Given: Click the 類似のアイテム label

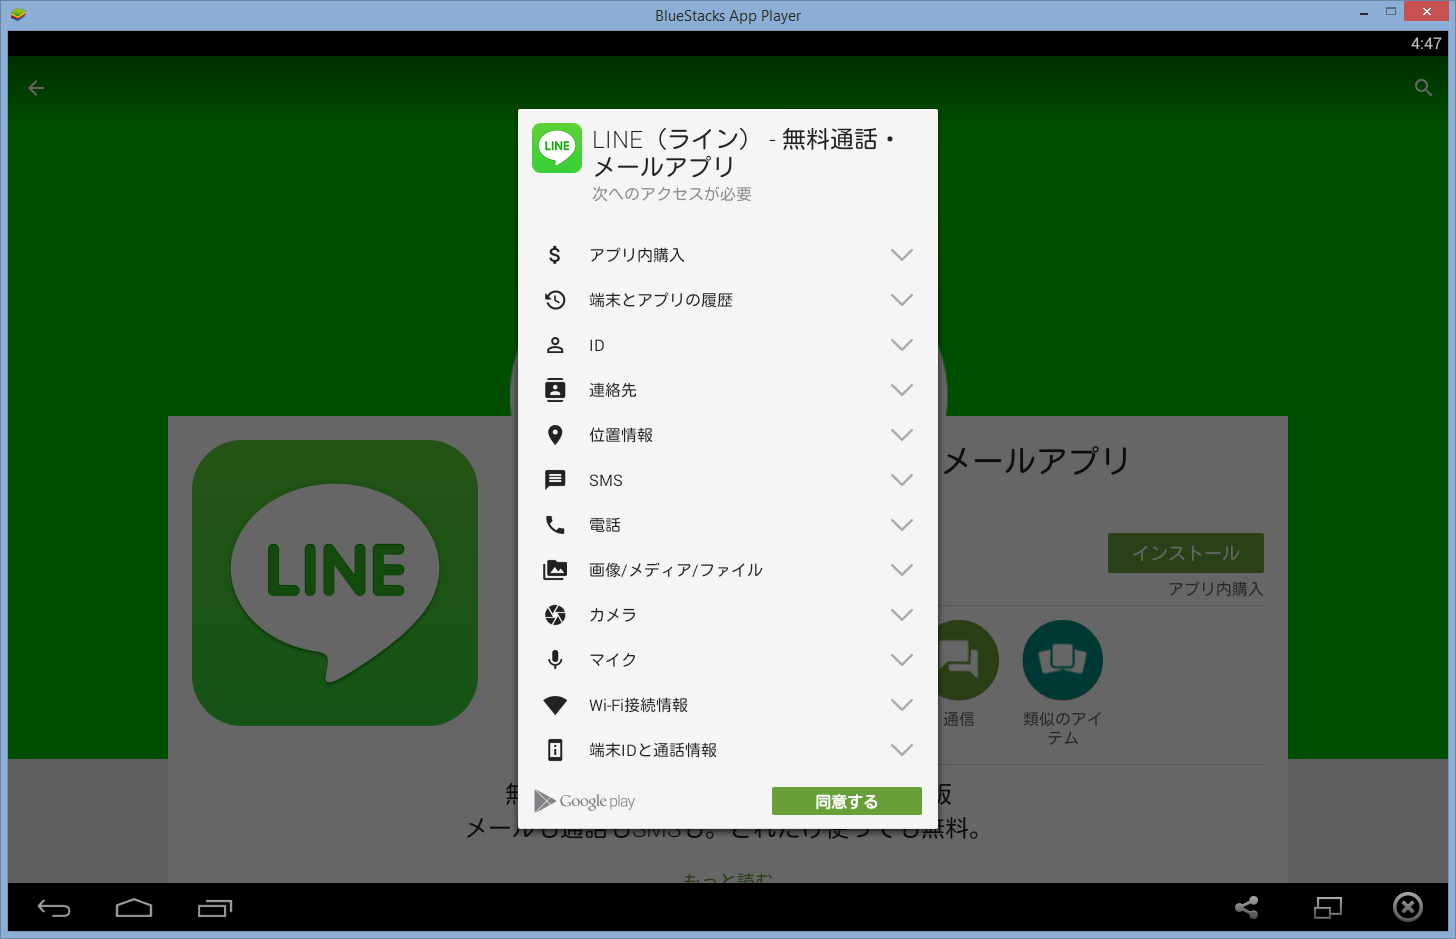Looking at the screenshot, I should click(x=1062, y=728).
